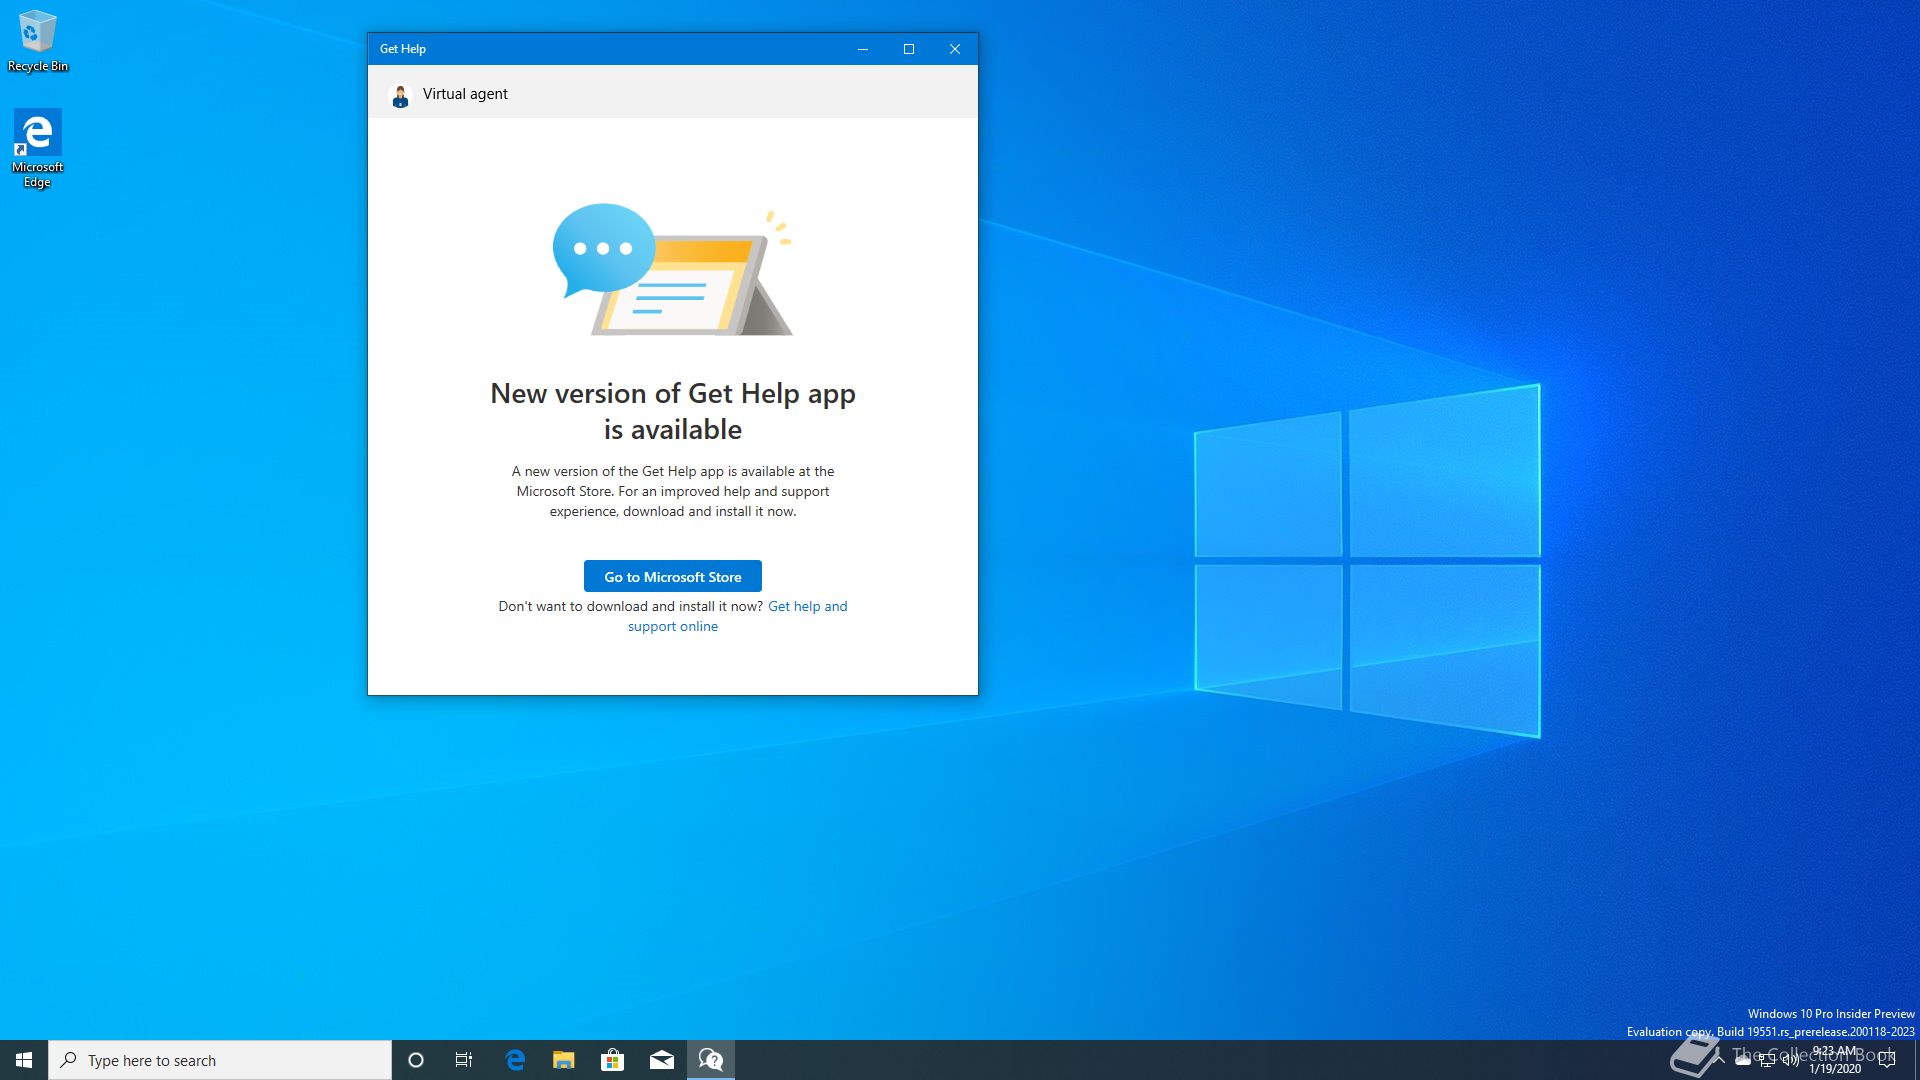The image size is (1920, 1080).
Task: Maximize the Get Help window
Action: tap(909, 49)
